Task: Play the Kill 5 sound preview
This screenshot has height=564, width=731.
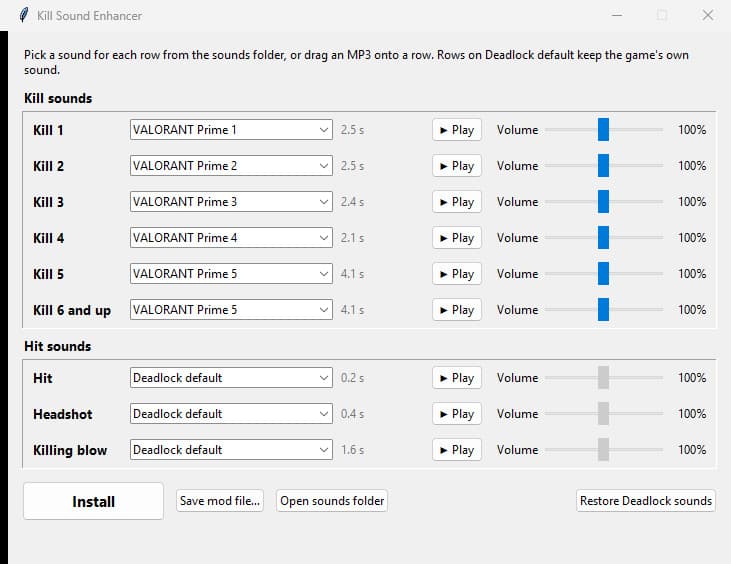Action: [457, 274]
